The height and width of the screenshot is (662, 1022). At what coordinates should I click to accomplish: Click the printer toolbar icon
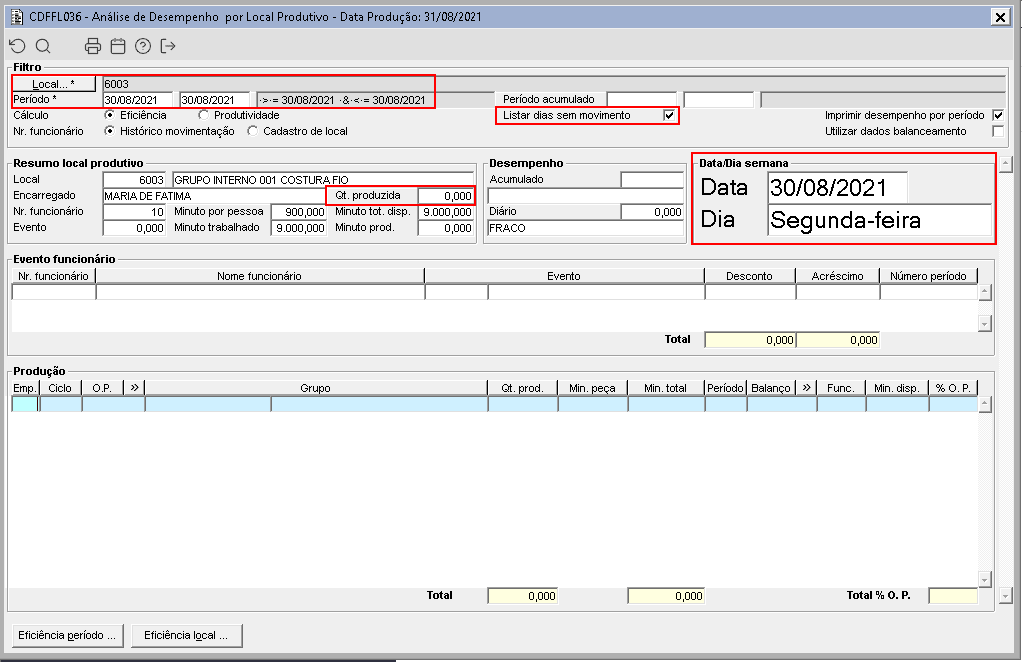(x=93, y=46)
